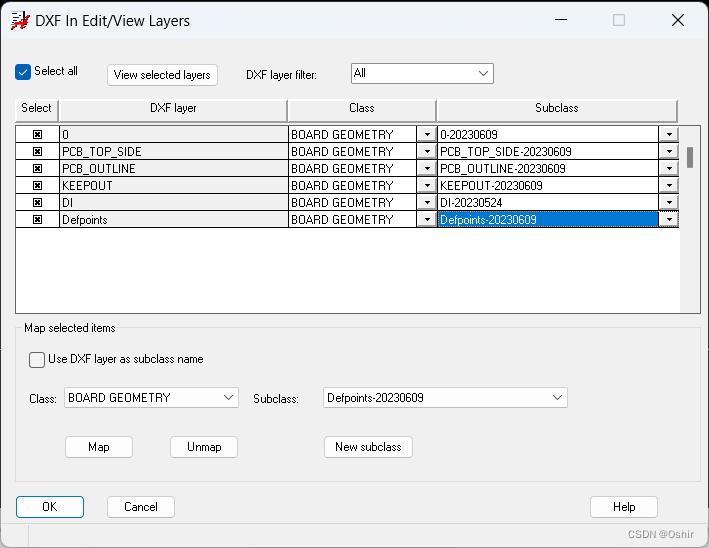Enable Use DXF layer as subclass name
Viewport: 709px width, 548px height.
click(37, 360)
